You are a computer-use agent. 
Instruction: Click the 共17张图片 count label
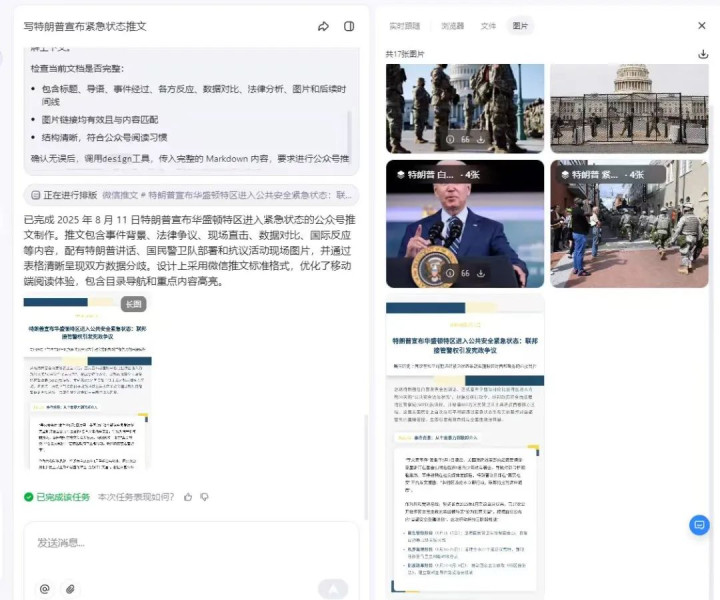click(x=405, y=54)
